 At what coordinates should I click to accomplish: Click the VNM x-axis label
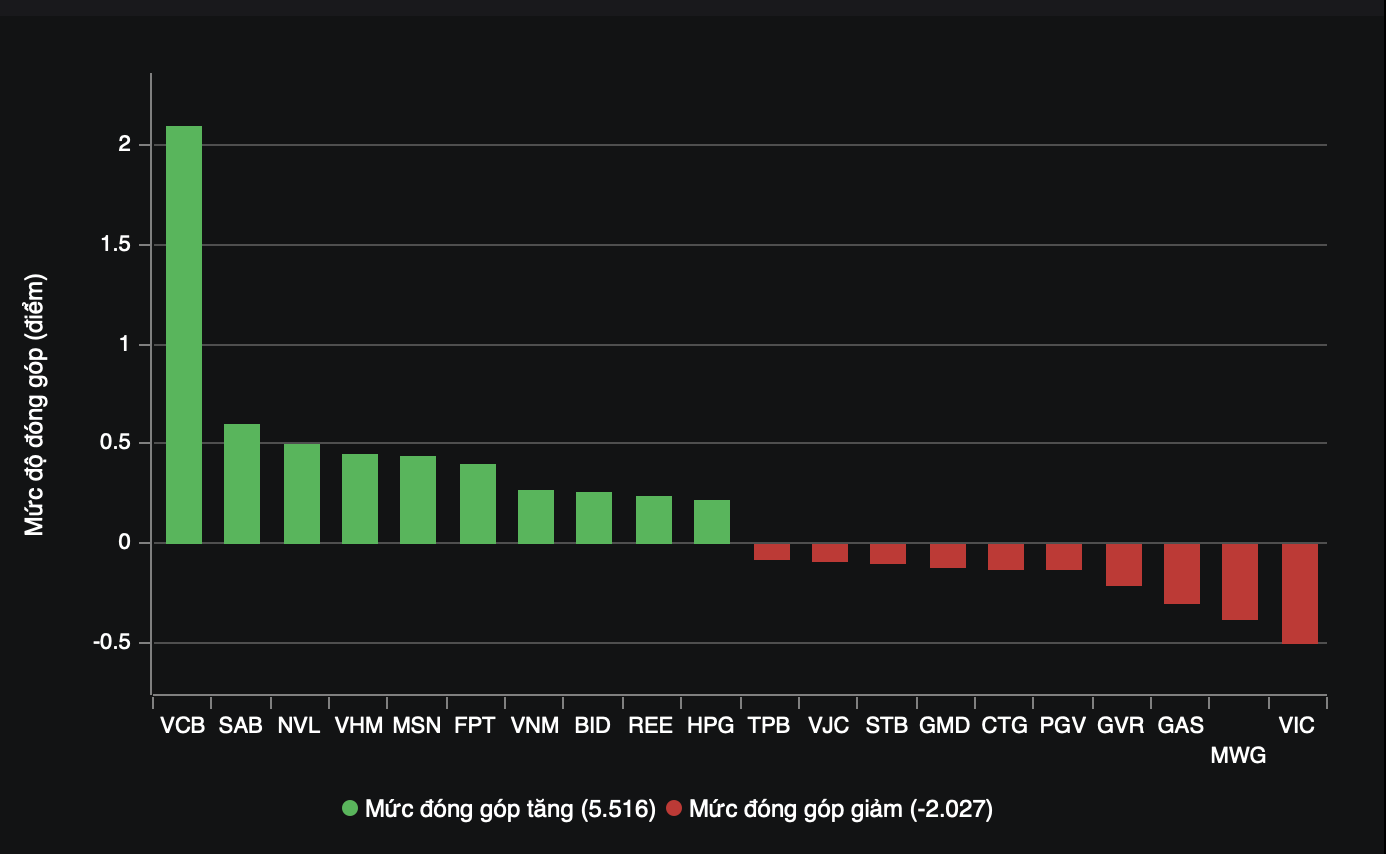534,726
